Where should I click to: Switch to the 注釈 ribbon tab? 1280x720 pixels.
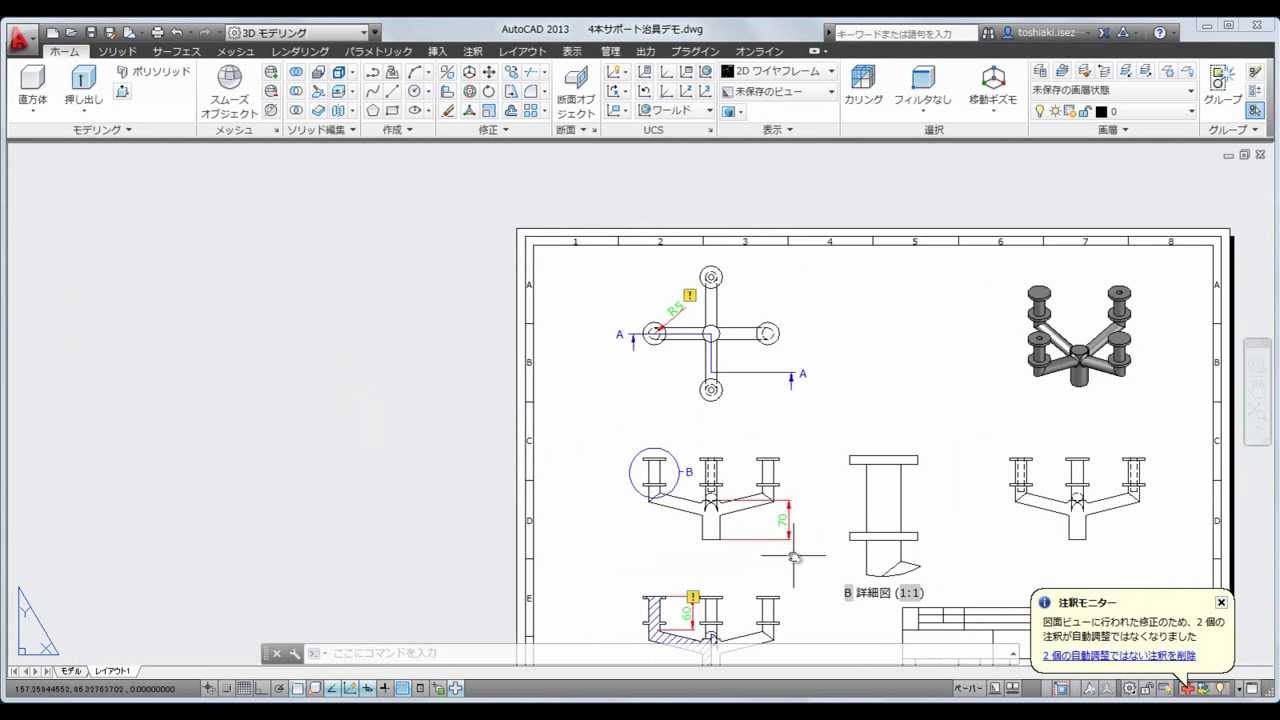[473, 51]
